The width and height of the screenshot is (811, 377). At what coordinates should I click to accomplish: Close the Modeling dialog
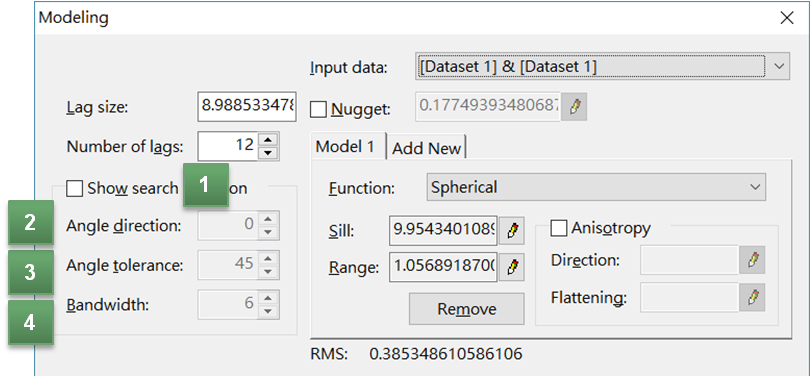click(787, 18)
